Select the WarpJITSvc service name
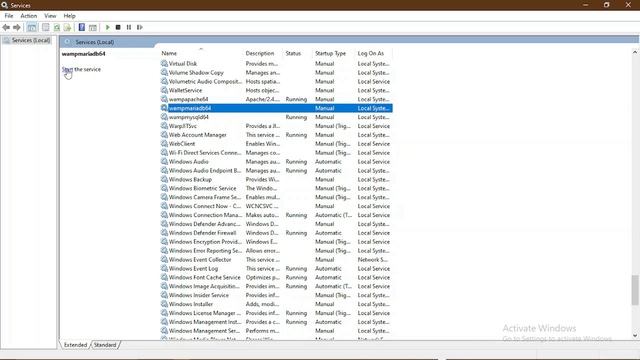Image resolution: width=640 pixels, height=360 pixels. 182,126
